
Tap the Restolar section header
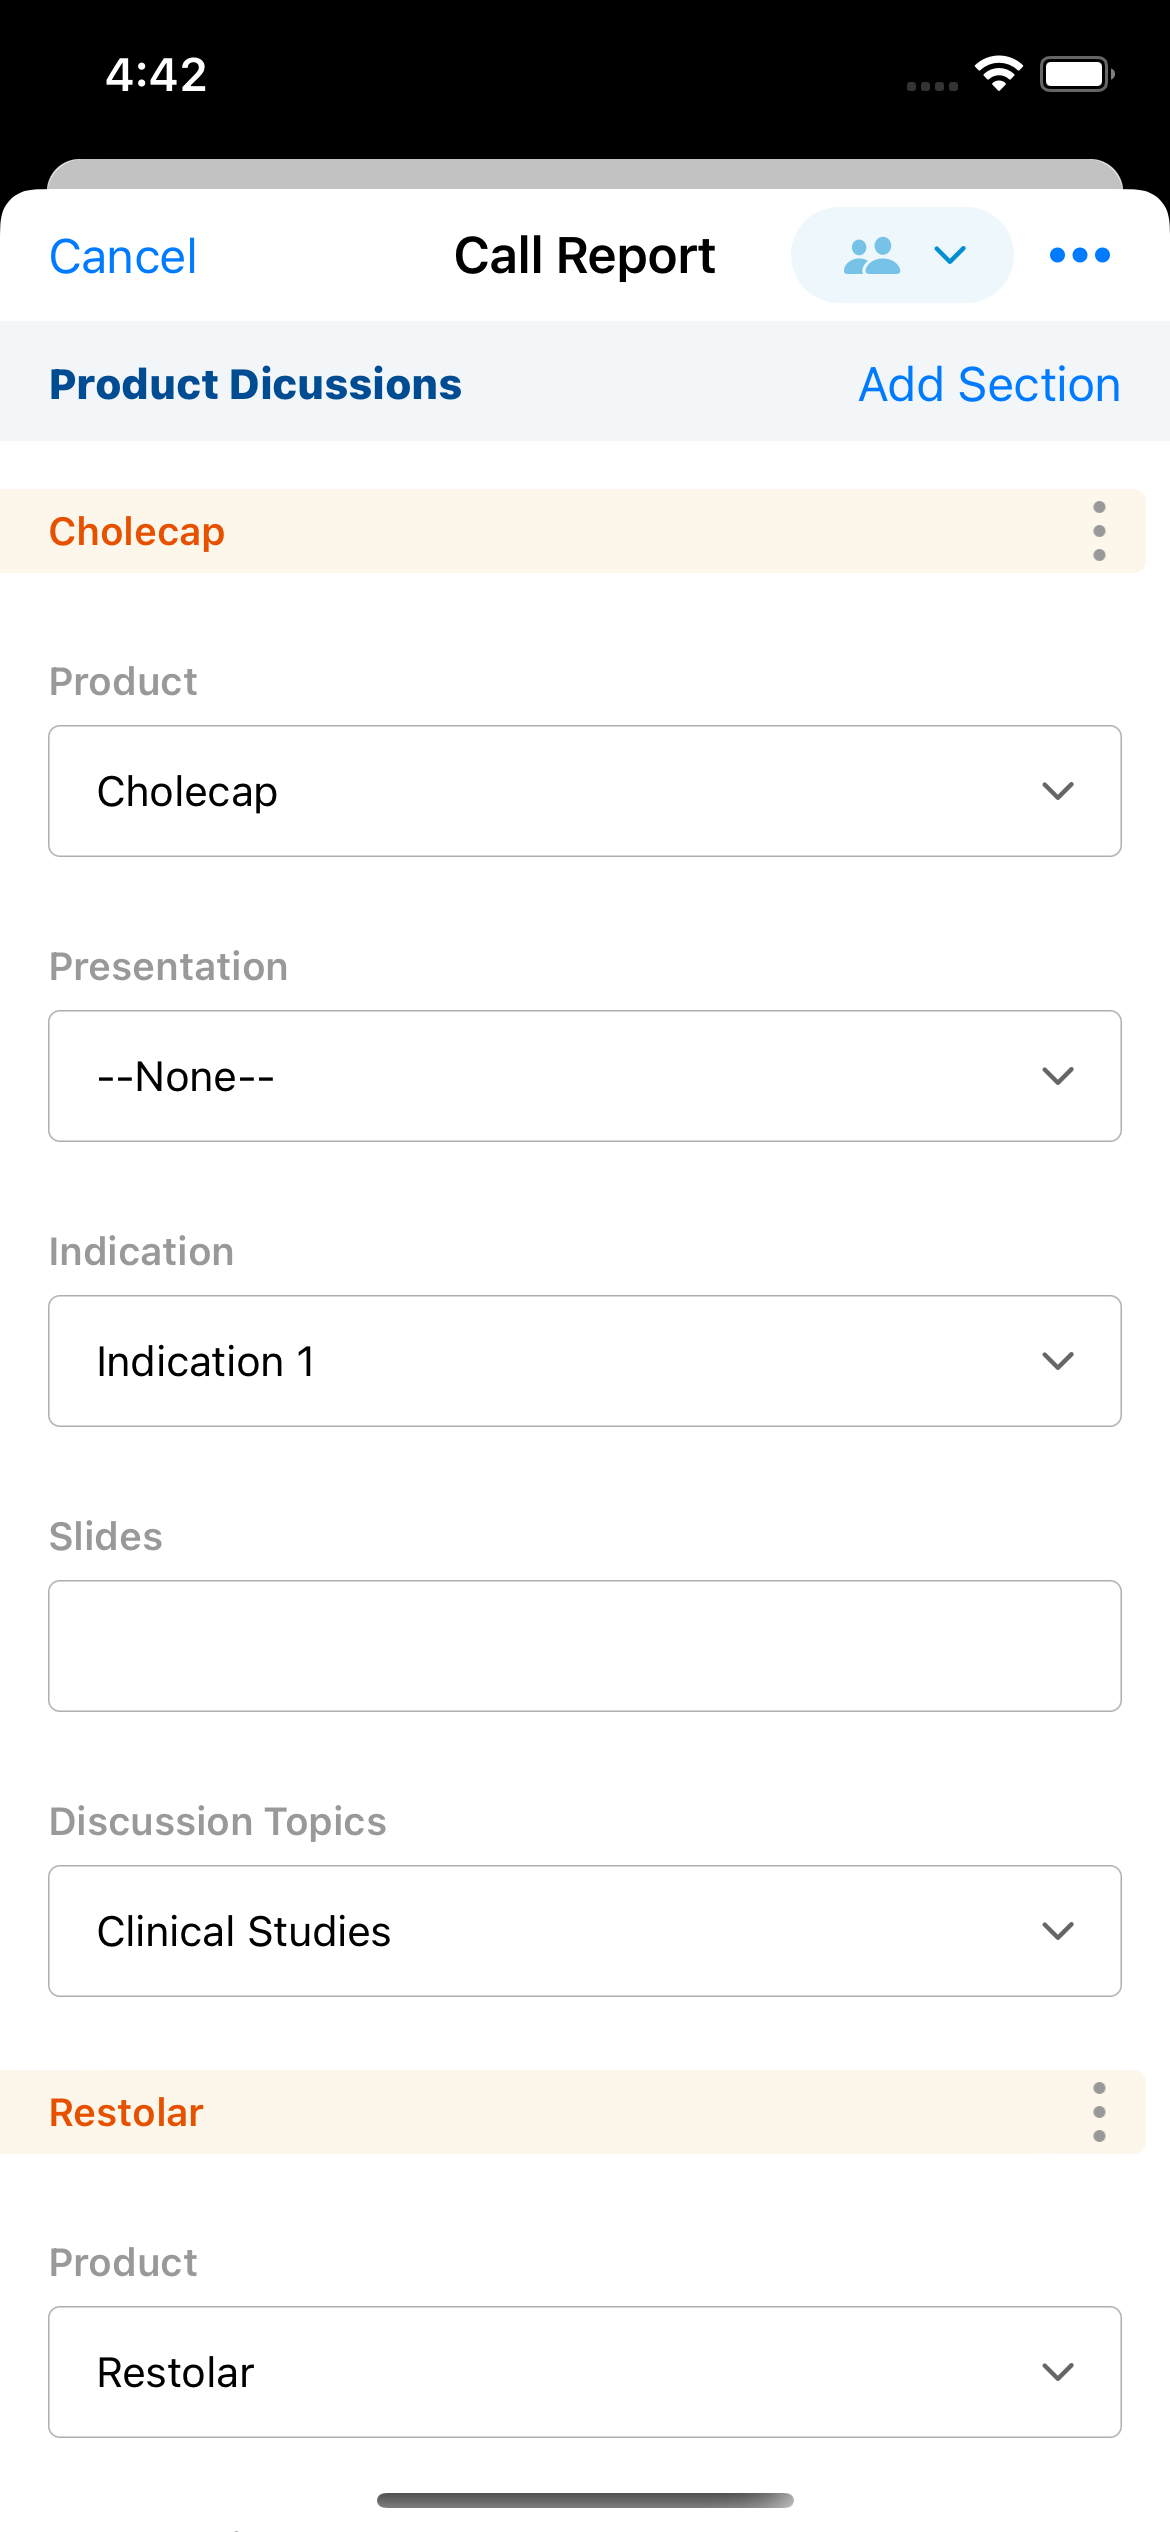(127, 2113)
